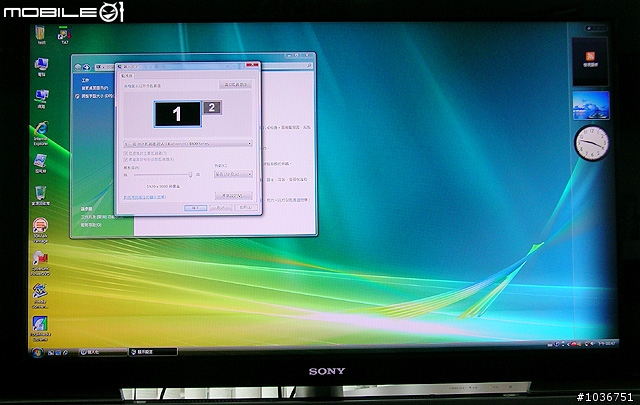The height and width of the screenshot is (405, 640).
Task: Click the search box in the Personalization window
Action: pyautogui.click(x=286, y=66)
